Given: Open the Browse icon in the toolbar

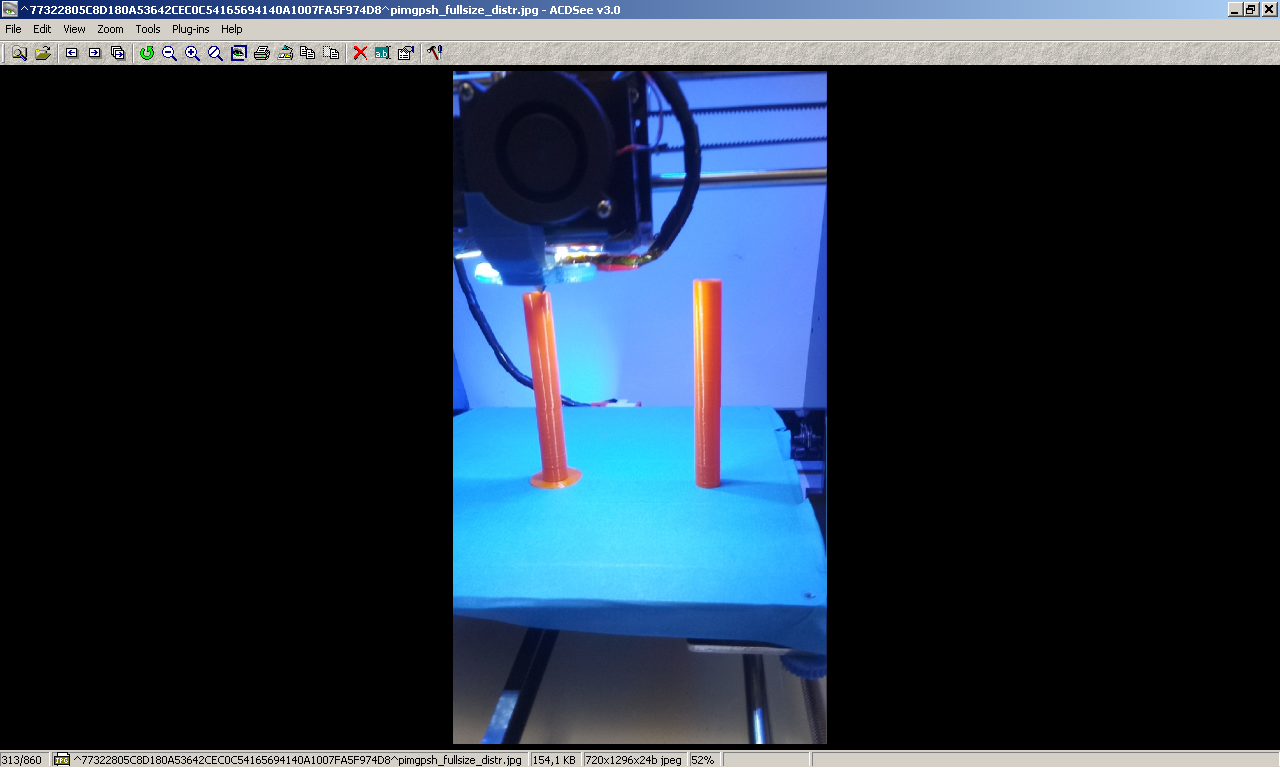Looking at the screenshot, I should coord(19,53).
